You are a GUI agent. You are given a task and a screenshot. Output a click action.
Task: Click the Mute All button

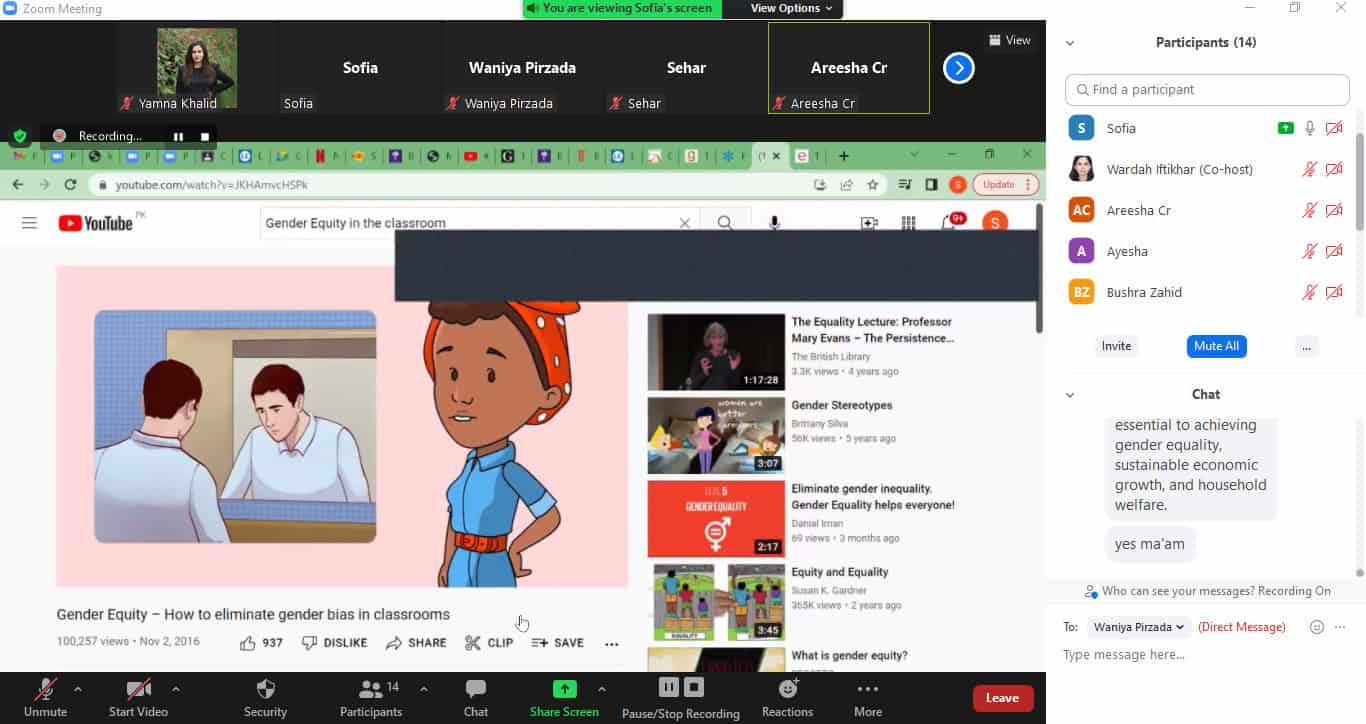point(1216,346)
